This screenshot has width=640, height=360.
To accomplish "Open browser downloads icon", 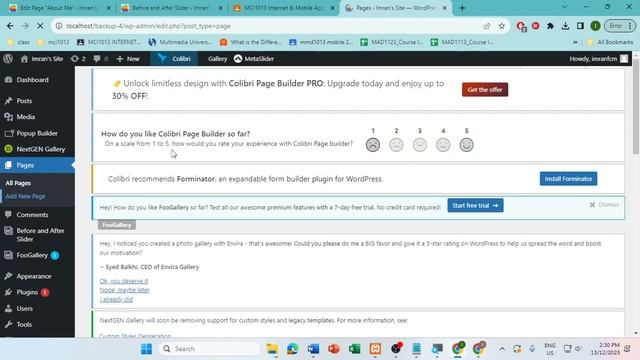I will pos(565,26).
